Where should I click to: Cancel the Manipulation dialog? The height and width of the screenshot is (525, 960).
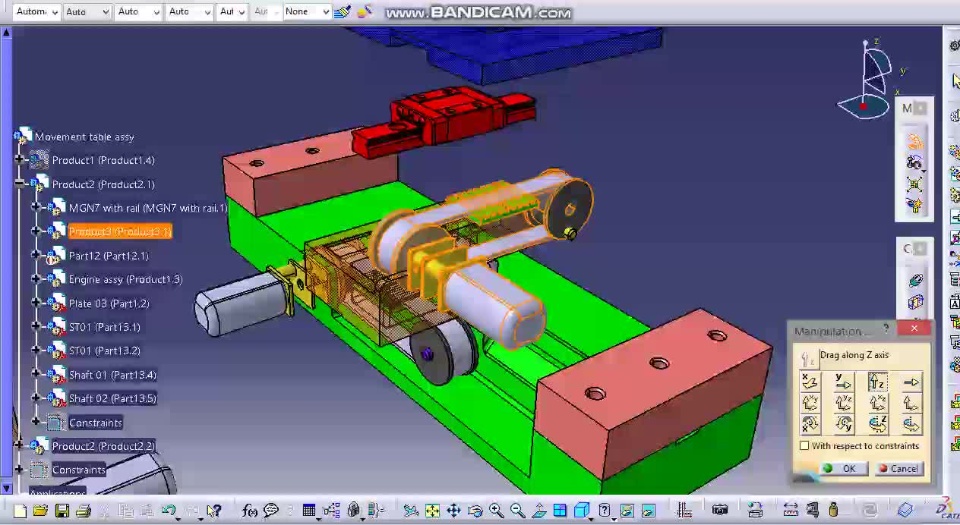pyautogui.click(x=899, y=469)
